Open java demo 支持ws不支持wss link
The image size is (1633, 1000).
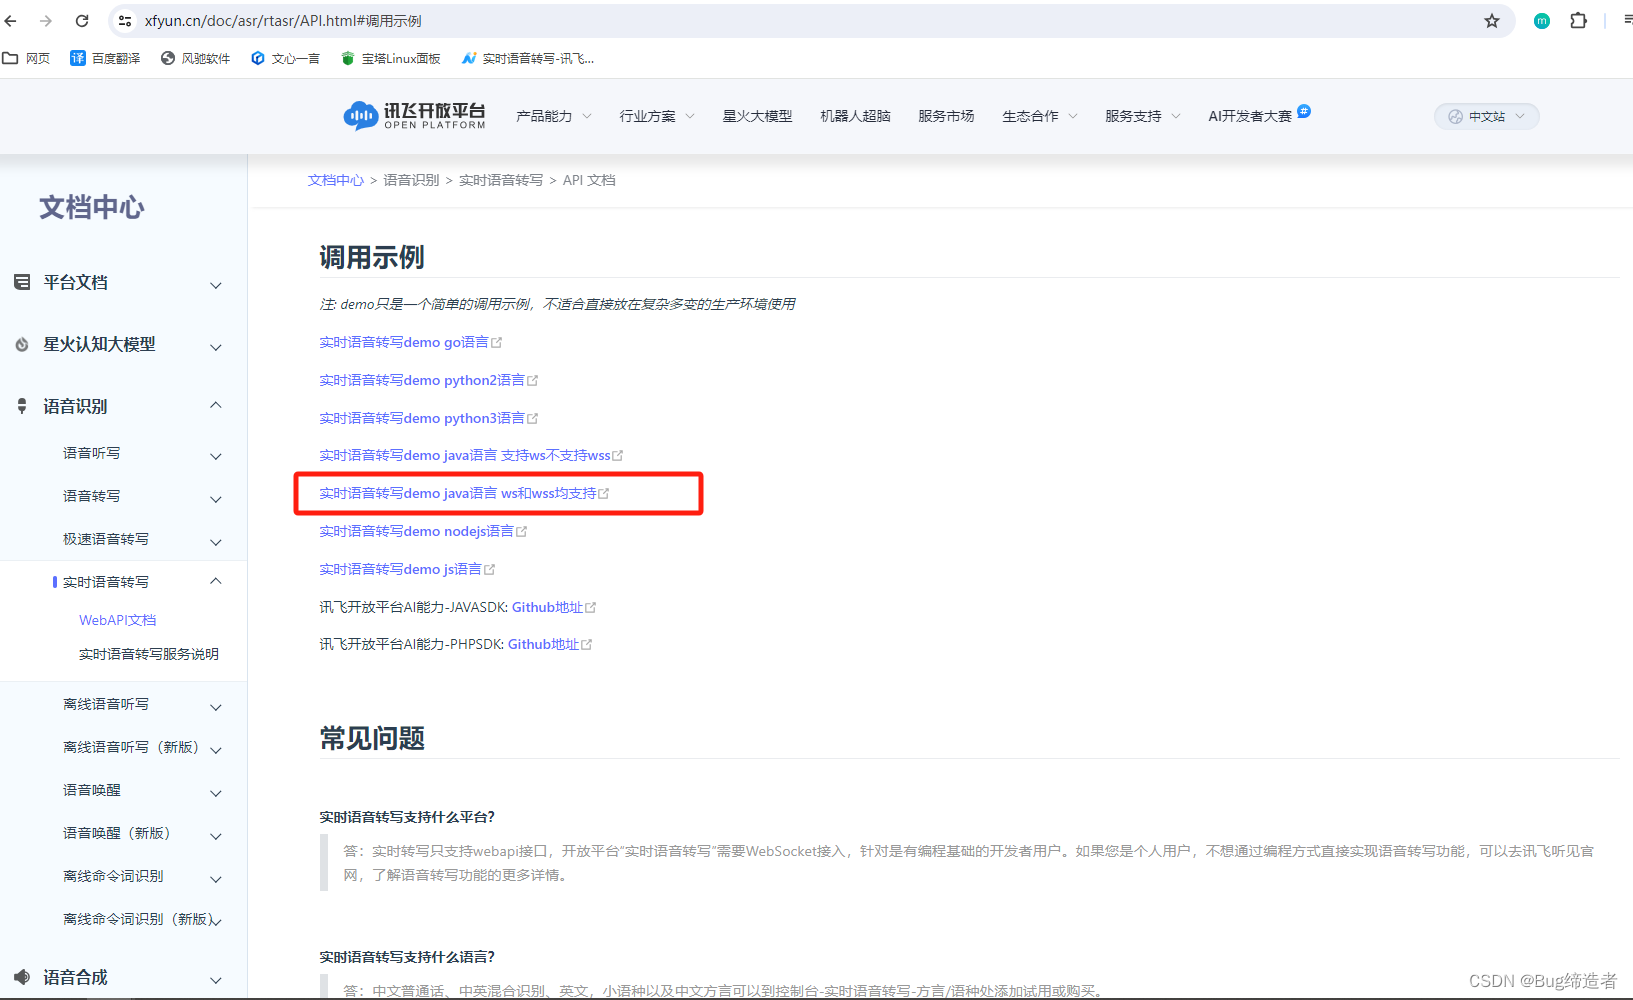465,456
